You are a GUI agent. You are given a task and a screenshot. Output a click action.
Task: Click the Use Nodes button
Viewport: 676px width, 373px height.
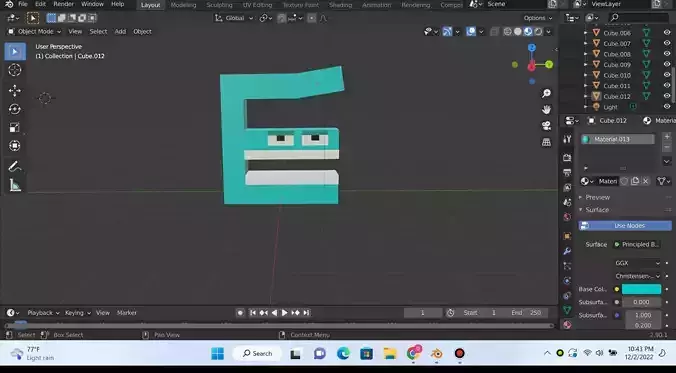[x=625, y=226]
